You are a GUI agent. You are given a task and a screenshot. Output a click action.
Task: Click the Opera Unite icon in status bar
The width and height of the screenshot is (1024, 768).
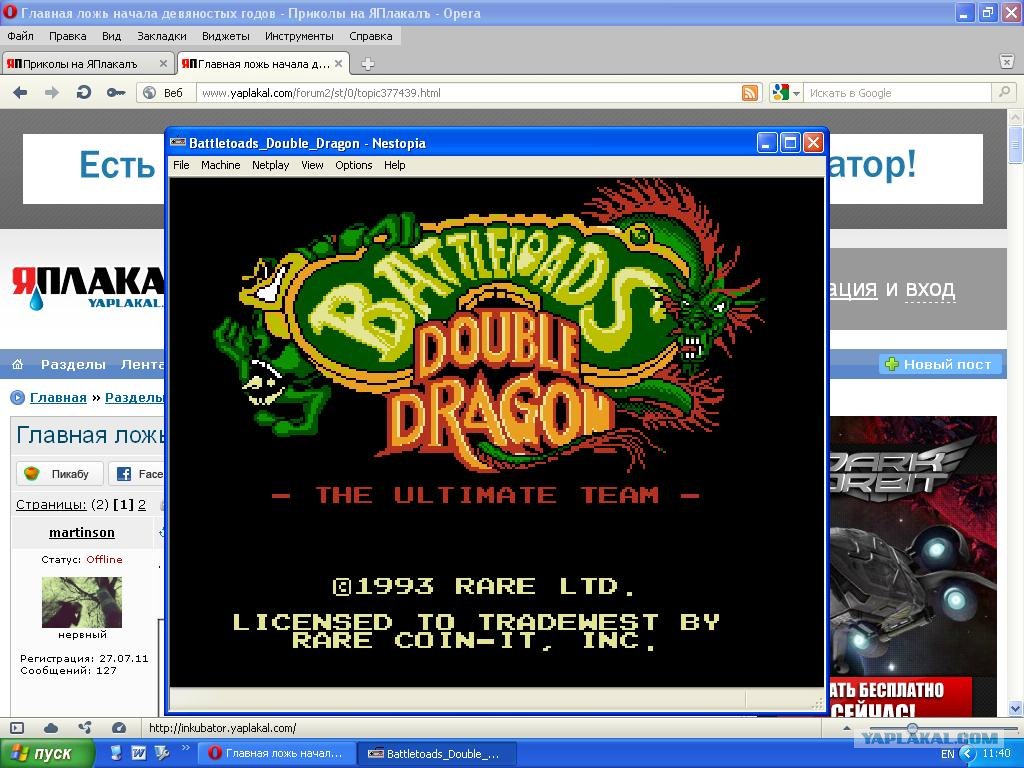point(85,728)
